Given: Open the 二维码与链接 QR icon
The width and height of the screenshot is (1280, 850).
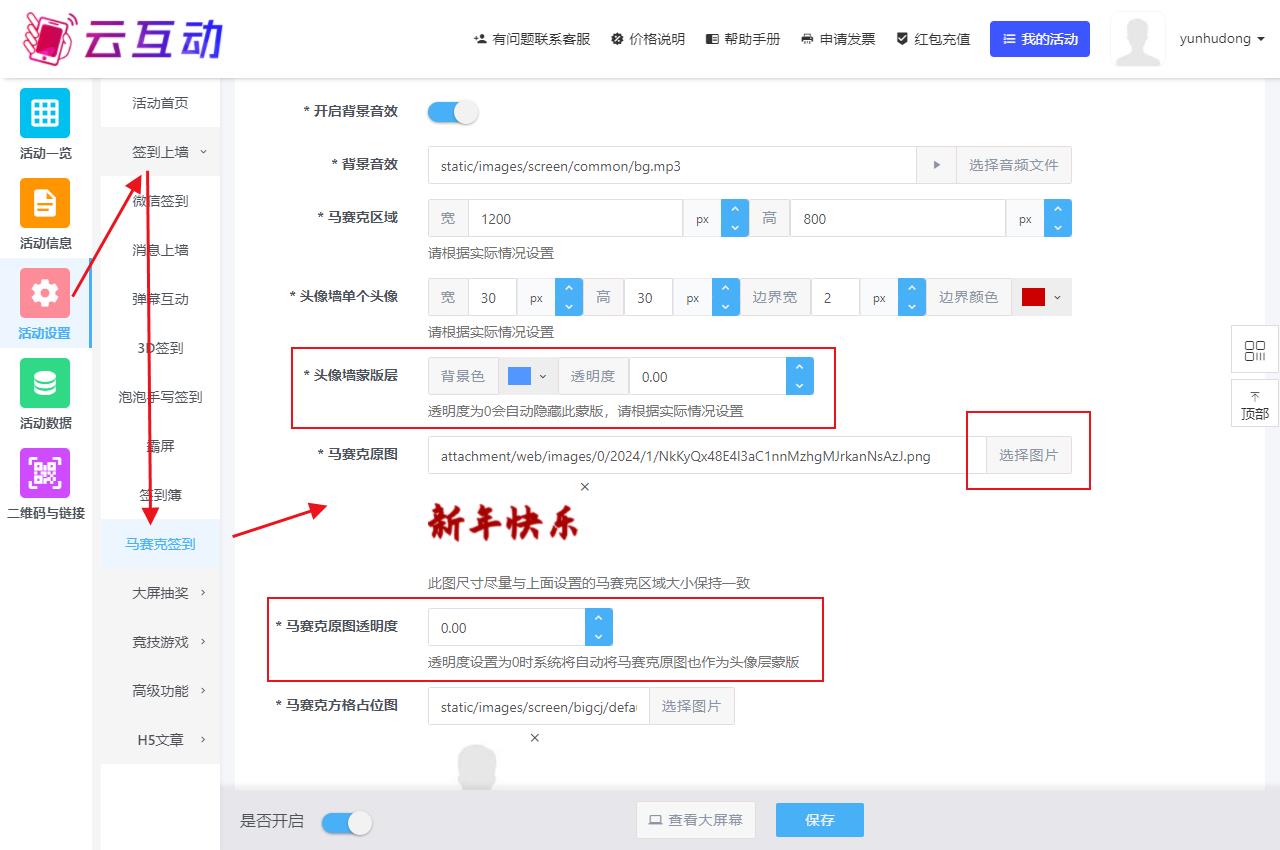Looking at the screenshot, I should [x=45, y=473].
